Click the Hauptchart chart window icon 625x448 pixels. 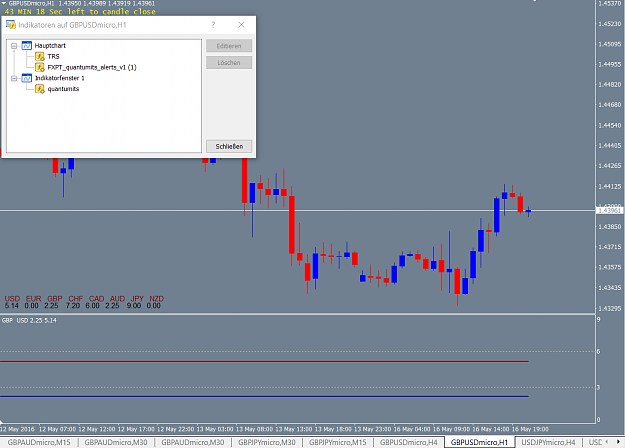[x=26, y=46]
